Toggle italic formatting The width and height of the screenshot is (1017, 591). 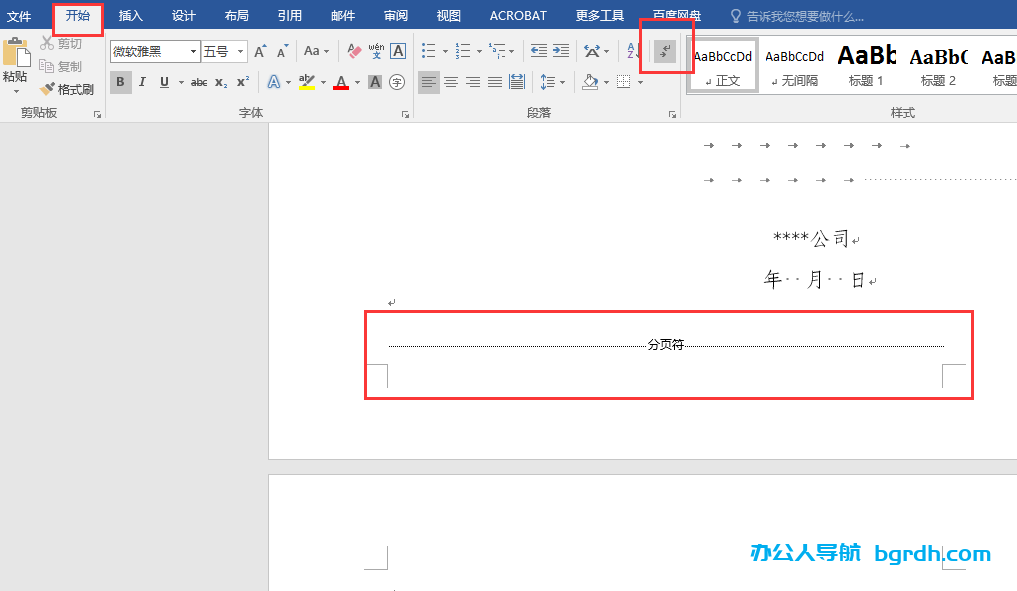(x=140, y=82)
